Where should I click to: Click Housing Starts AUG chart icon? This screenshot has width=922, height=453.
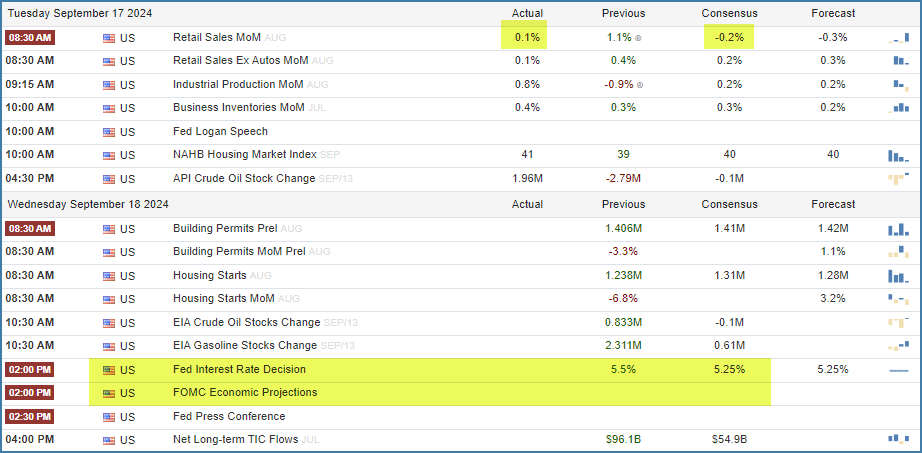point(898,275)
